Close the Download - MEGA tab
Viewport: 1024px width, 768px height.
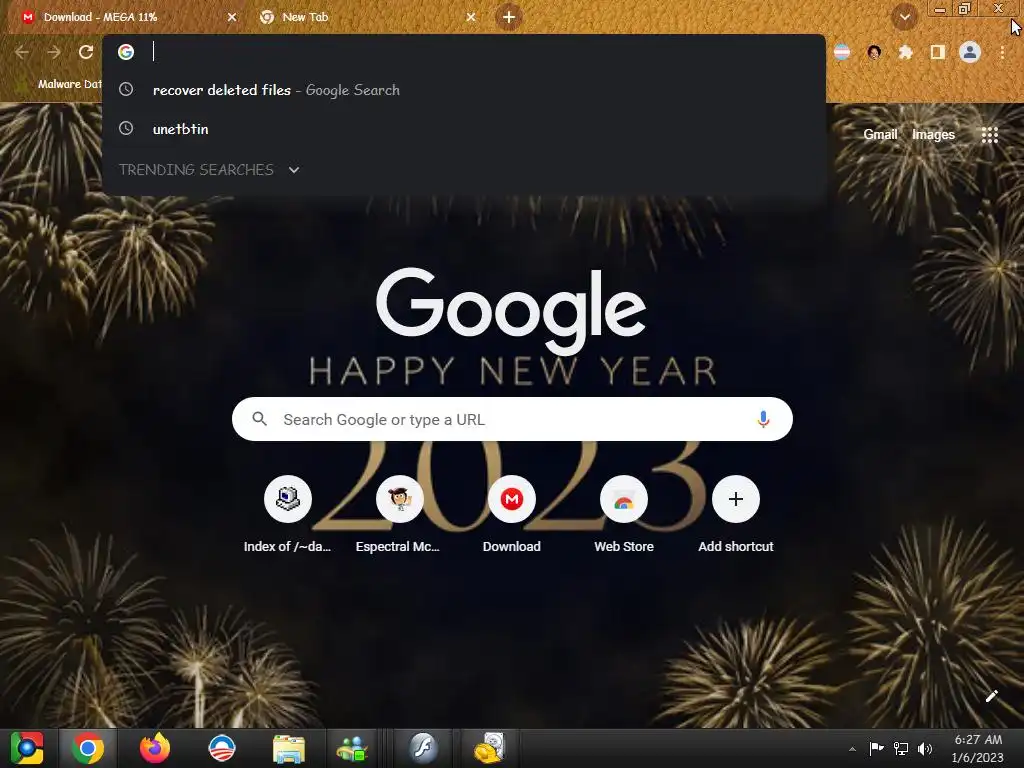[232, 17]
